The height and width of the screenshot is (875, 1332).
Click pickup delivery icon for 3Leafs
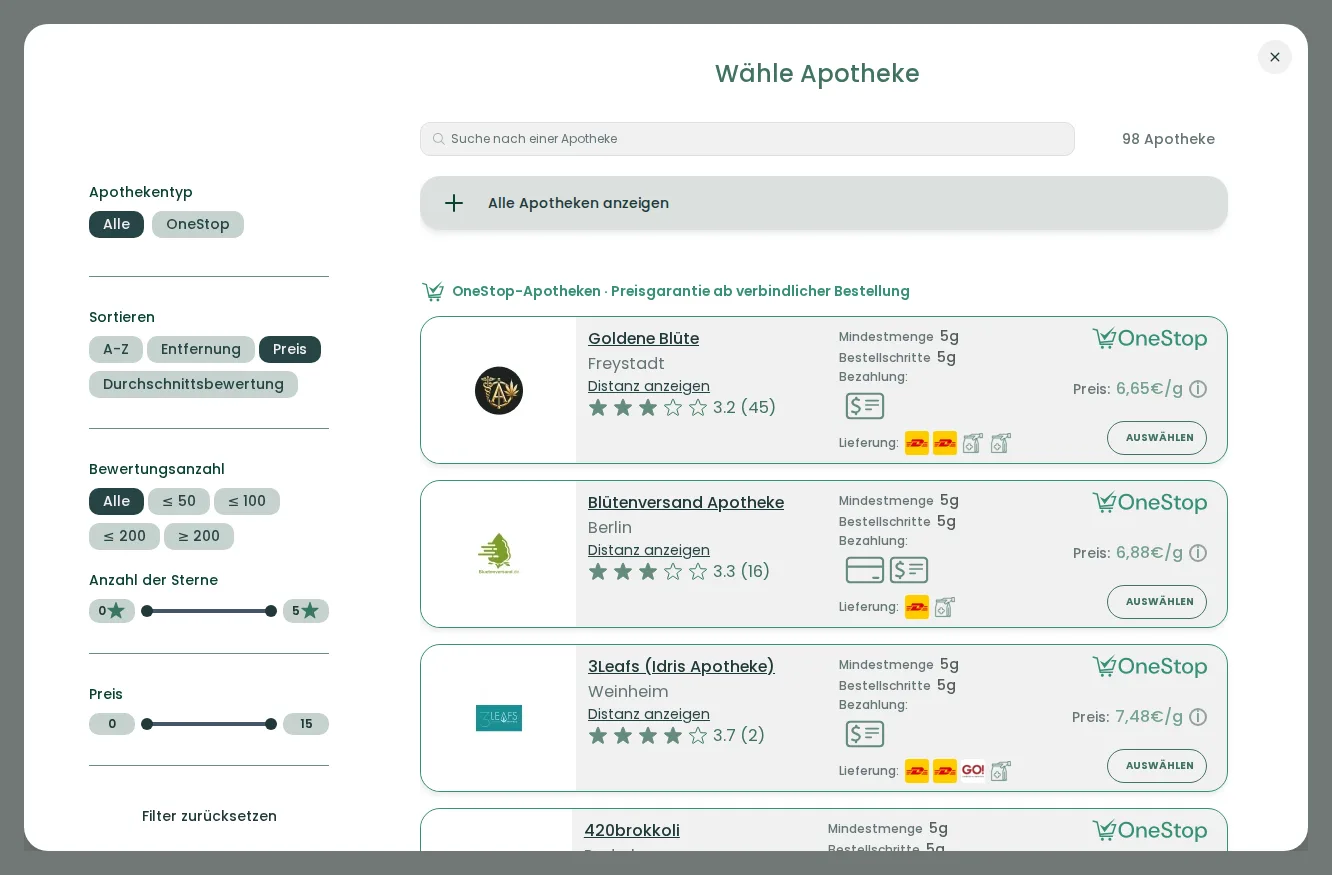pyautogui.click(x=1001, y=771)
